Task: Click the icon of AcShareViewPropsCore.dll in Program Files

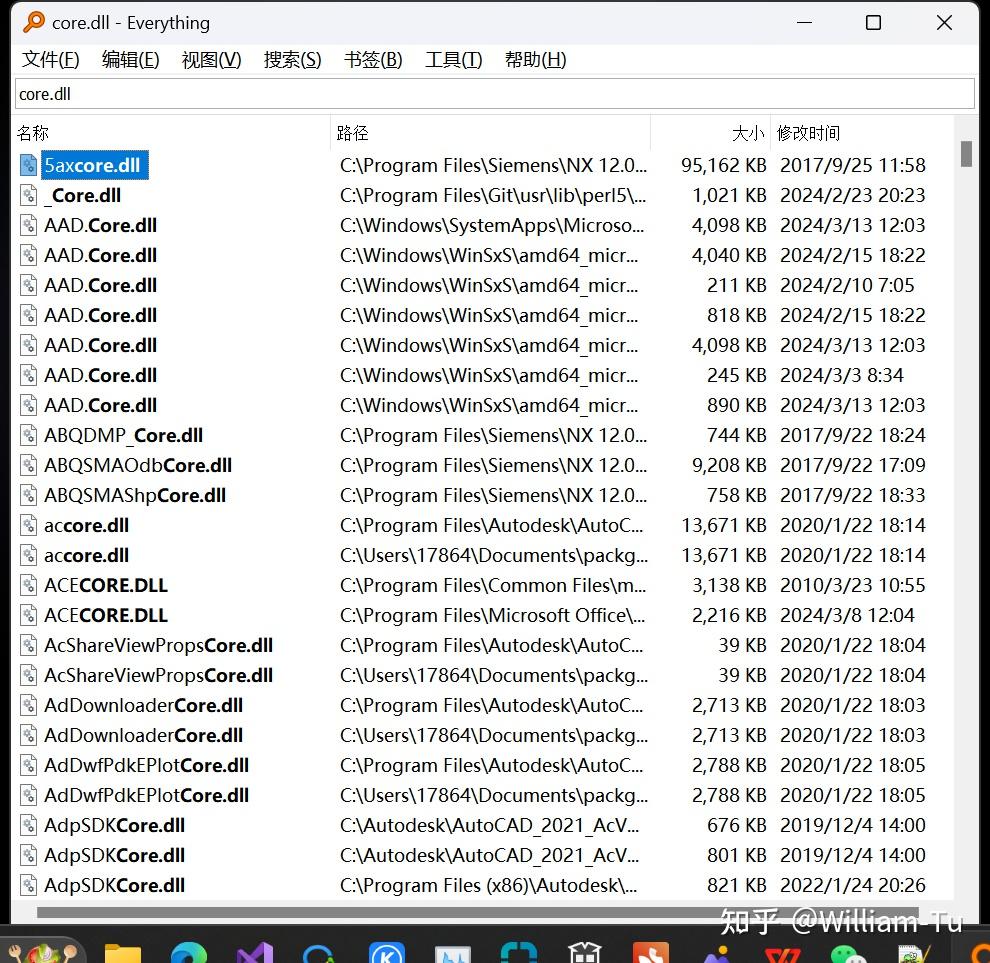Action: tap(28, 645)
